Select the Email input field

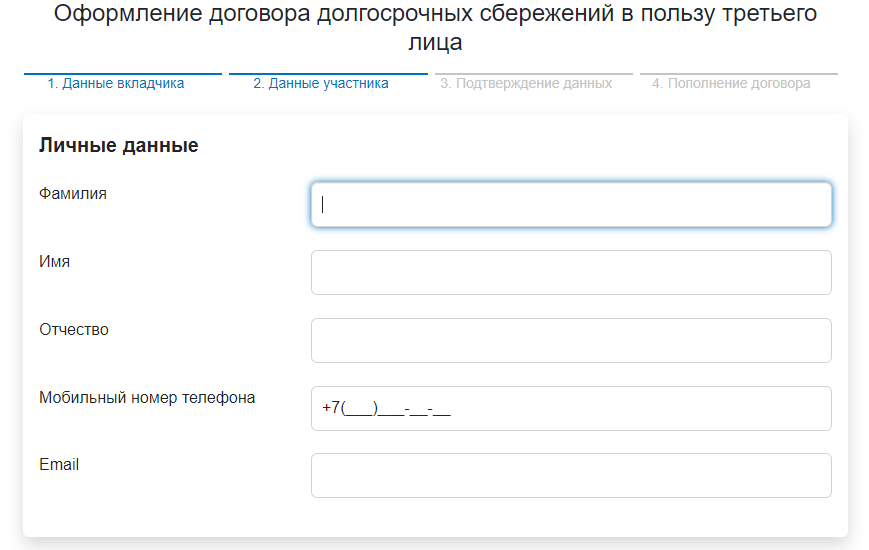pos(571,476)
